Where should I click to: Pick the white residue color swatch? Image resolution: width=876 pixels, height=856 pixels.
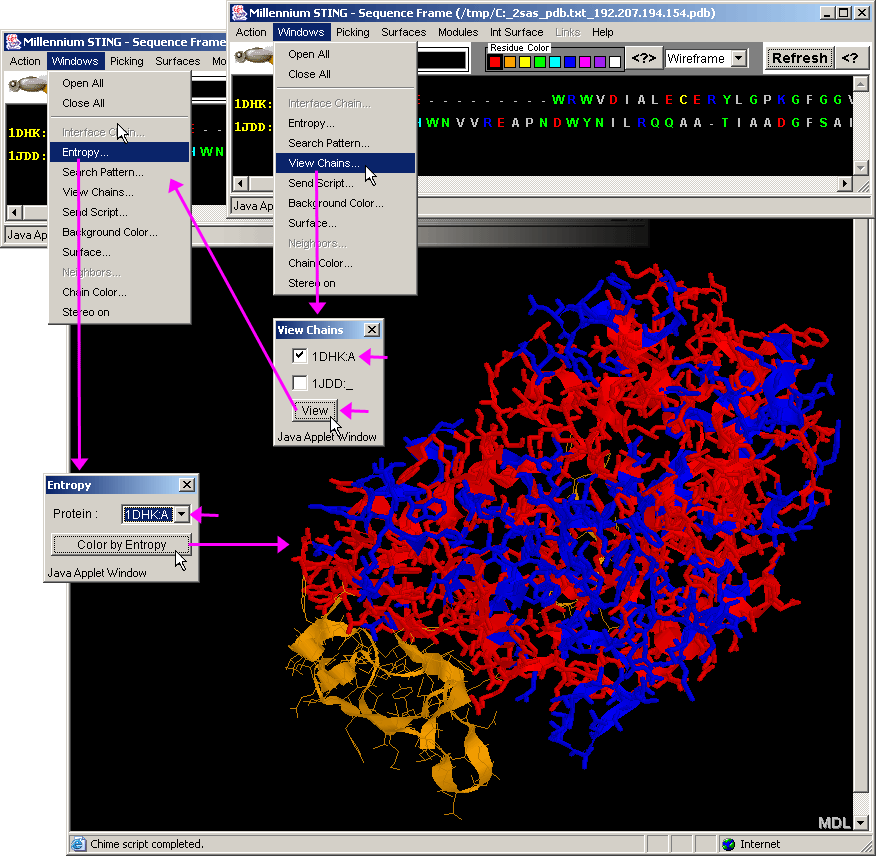[615, 61]
